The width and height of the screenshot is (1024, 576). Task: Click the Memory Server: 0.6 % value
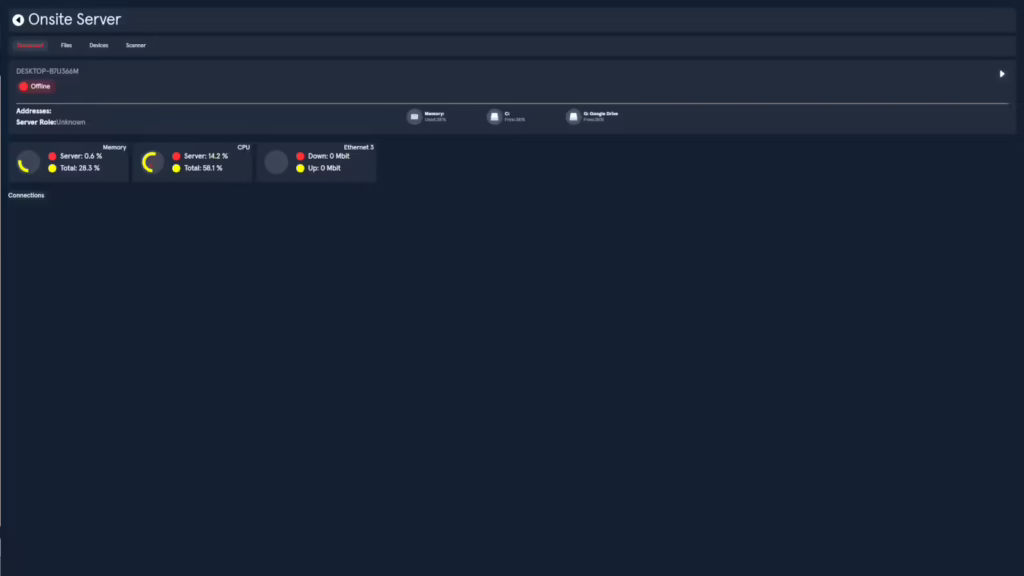81,156
